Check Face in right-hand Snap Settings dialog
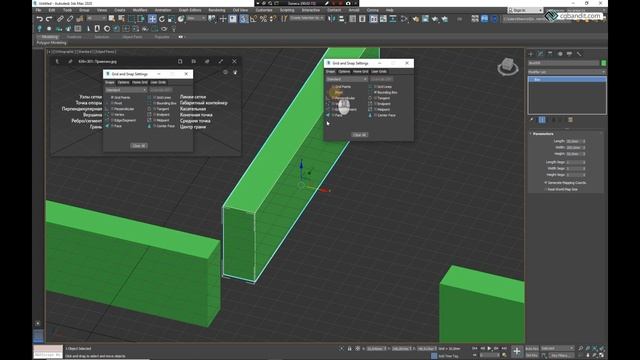 click(x=333, y=115)
